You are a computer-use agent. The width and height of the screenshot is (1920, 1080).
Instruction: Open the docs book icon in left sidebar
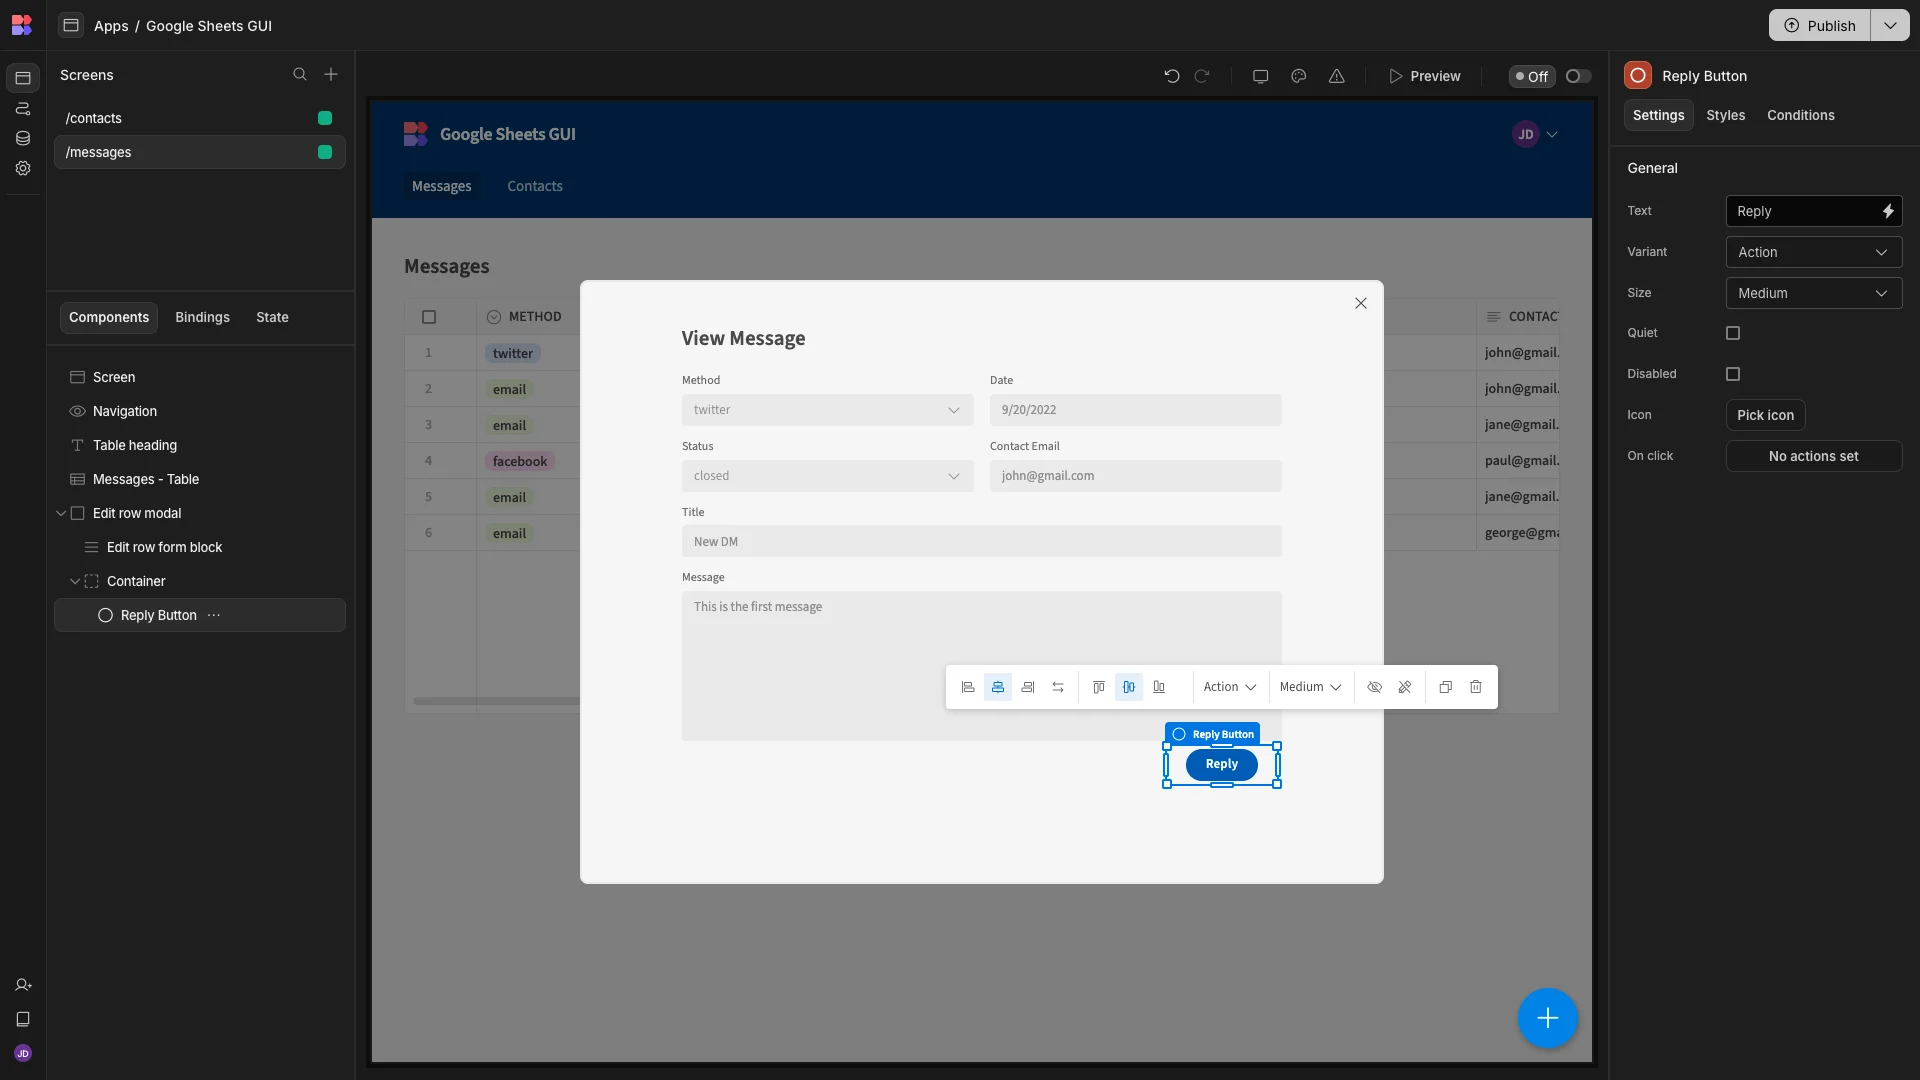23,1019
